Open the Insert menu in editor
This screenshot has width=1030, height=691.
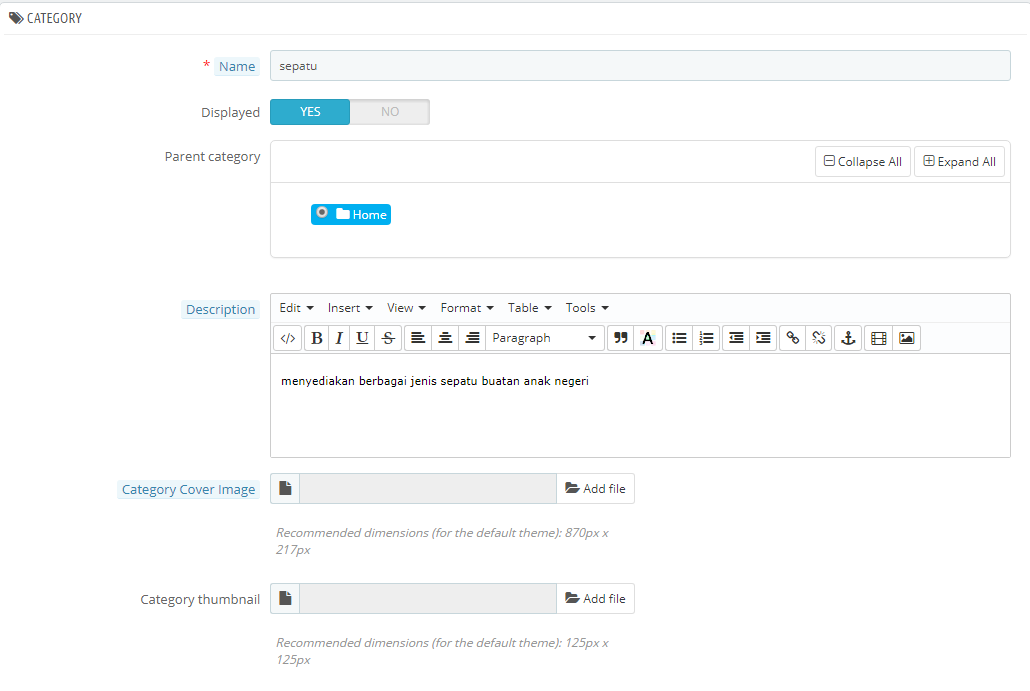pos(350,308)
